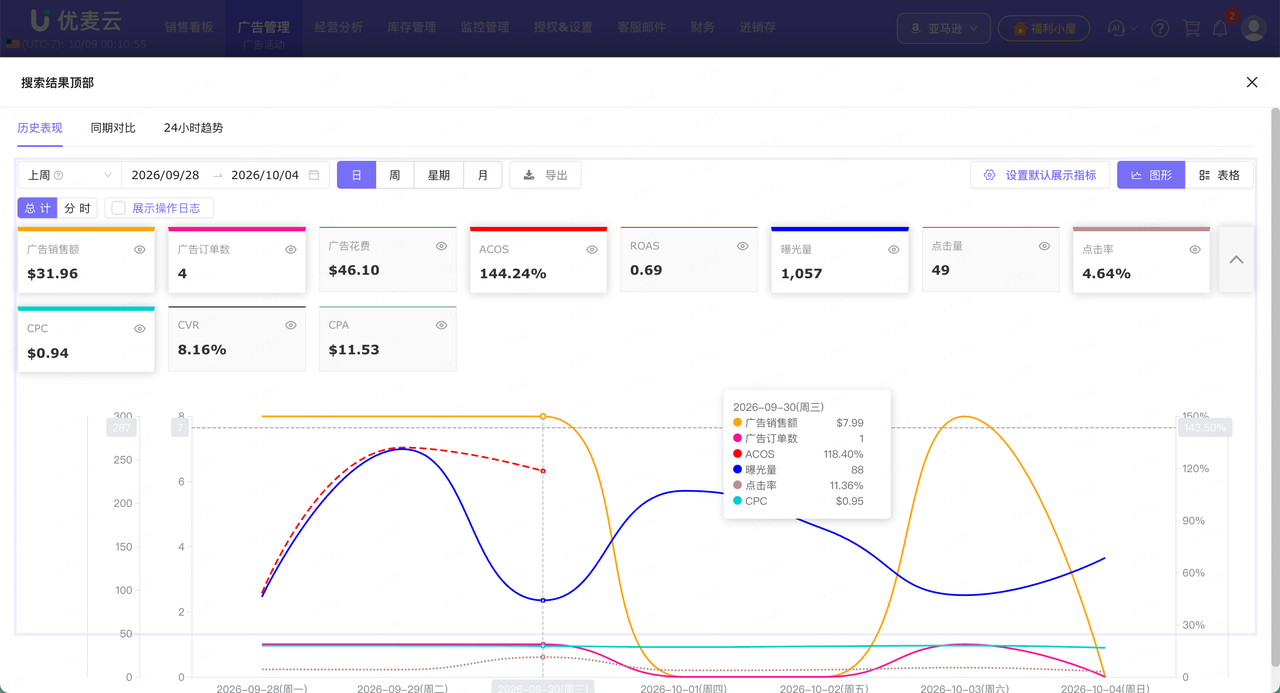Toggle eye icon on ACOS card

coord(592,249)
